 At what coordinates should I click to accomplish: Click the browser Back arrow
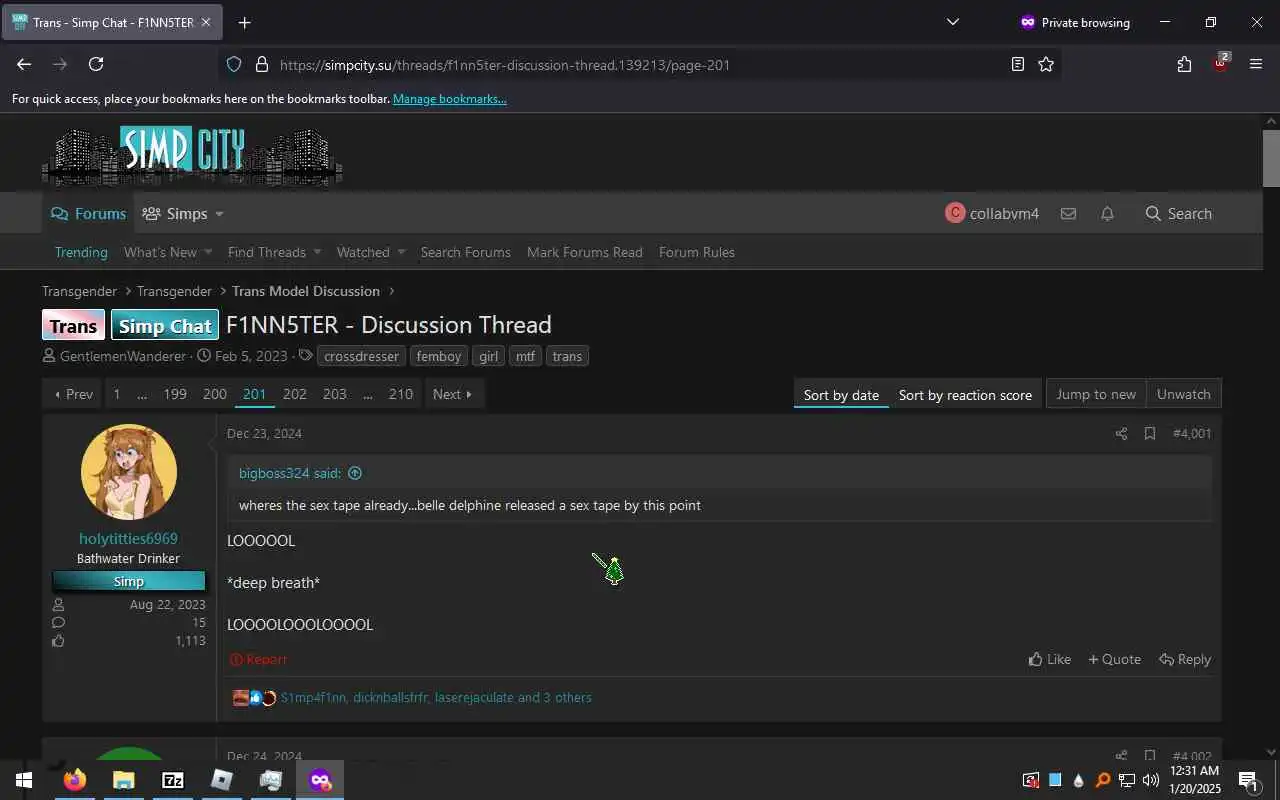tap(24, 64)
